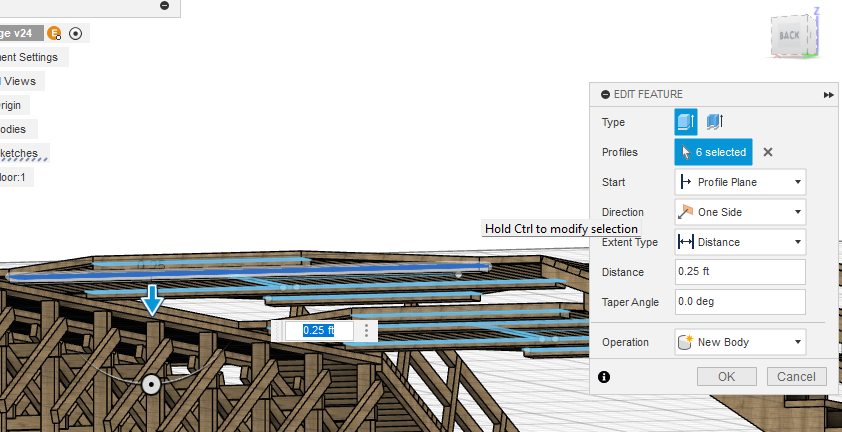The image size is (842, 432).
Task: Click the taper angle circular manipulator handle
Action: pos(151,385)
